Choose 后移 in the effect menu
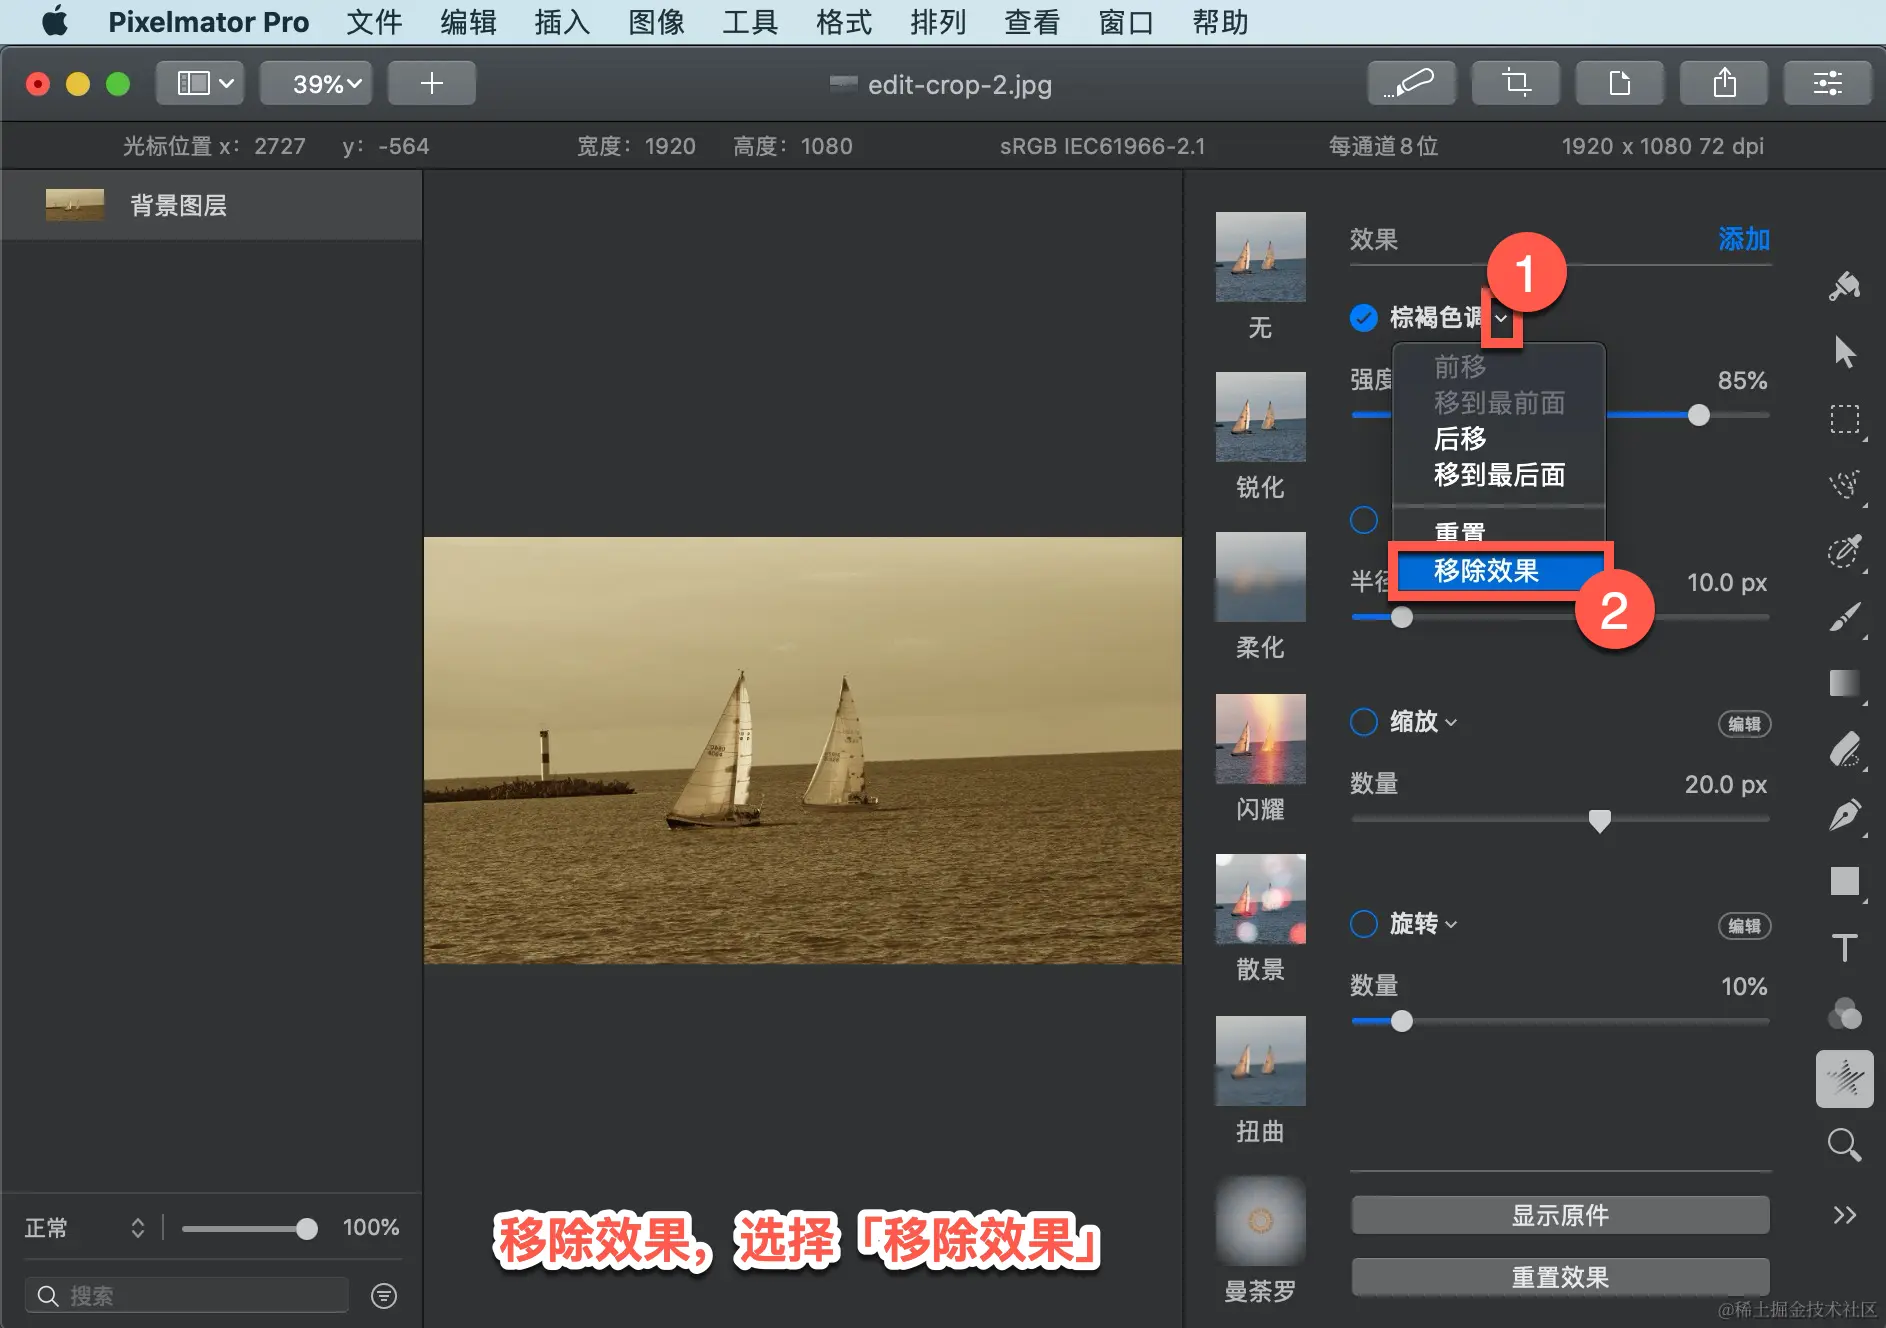 1460,439
